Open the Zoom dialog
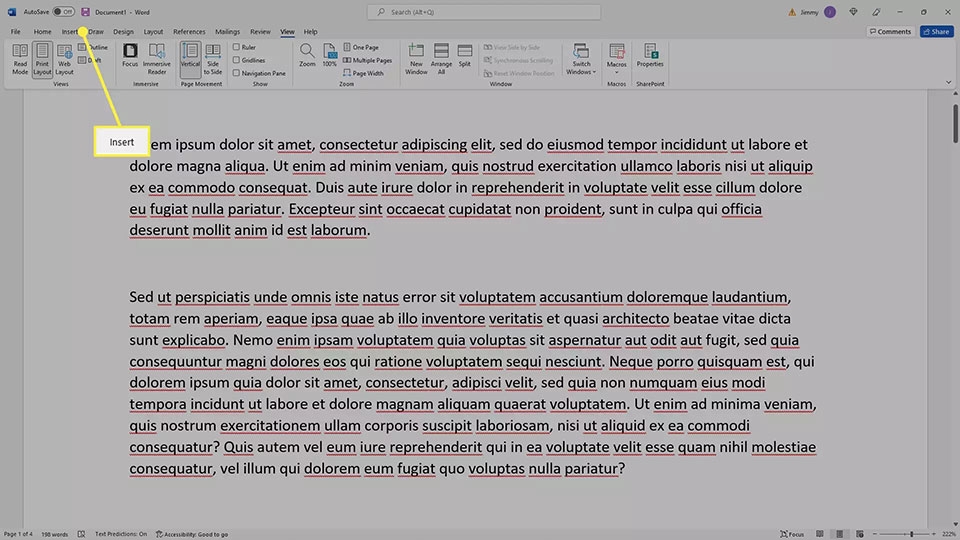 (307, 55)
